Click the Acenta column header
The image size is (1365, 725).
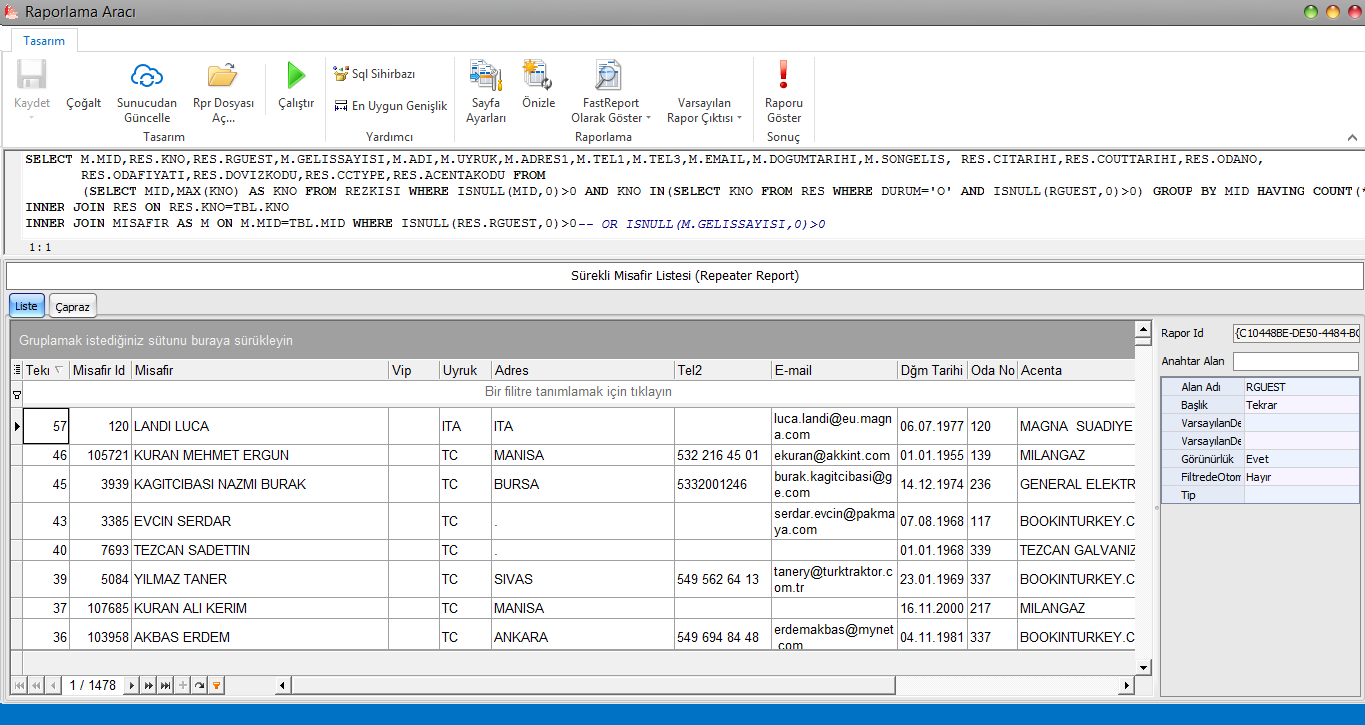pyautogui.click(x=1076, y=370)
